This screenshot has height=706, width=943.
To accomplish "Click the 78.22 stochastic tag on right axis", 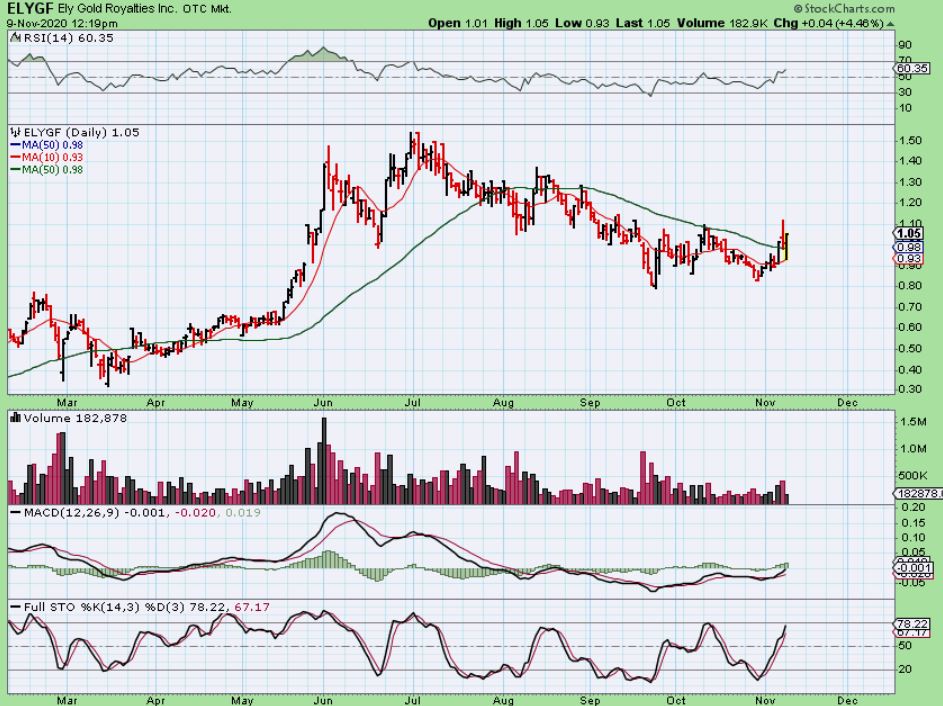I will (912, 624).
